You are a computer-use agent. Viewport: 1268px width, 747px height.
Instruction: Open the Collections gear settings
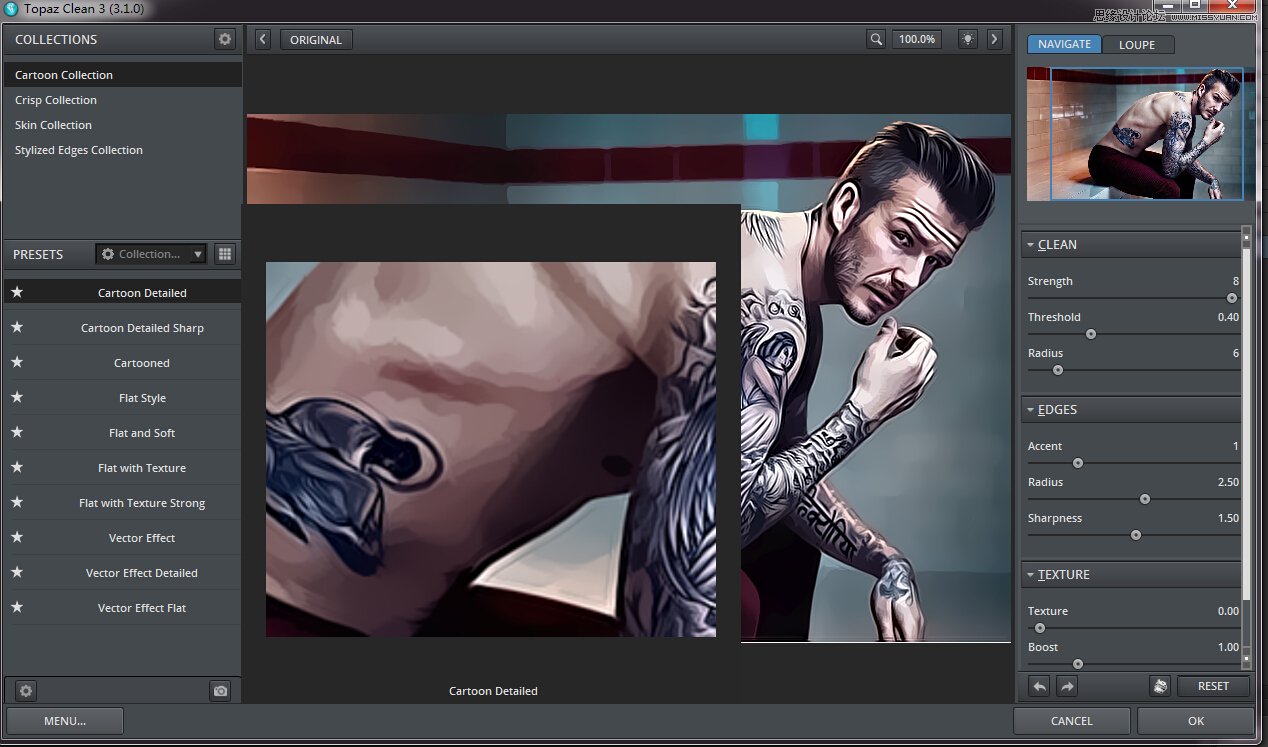pyautogui.click(x=225, y=39)
